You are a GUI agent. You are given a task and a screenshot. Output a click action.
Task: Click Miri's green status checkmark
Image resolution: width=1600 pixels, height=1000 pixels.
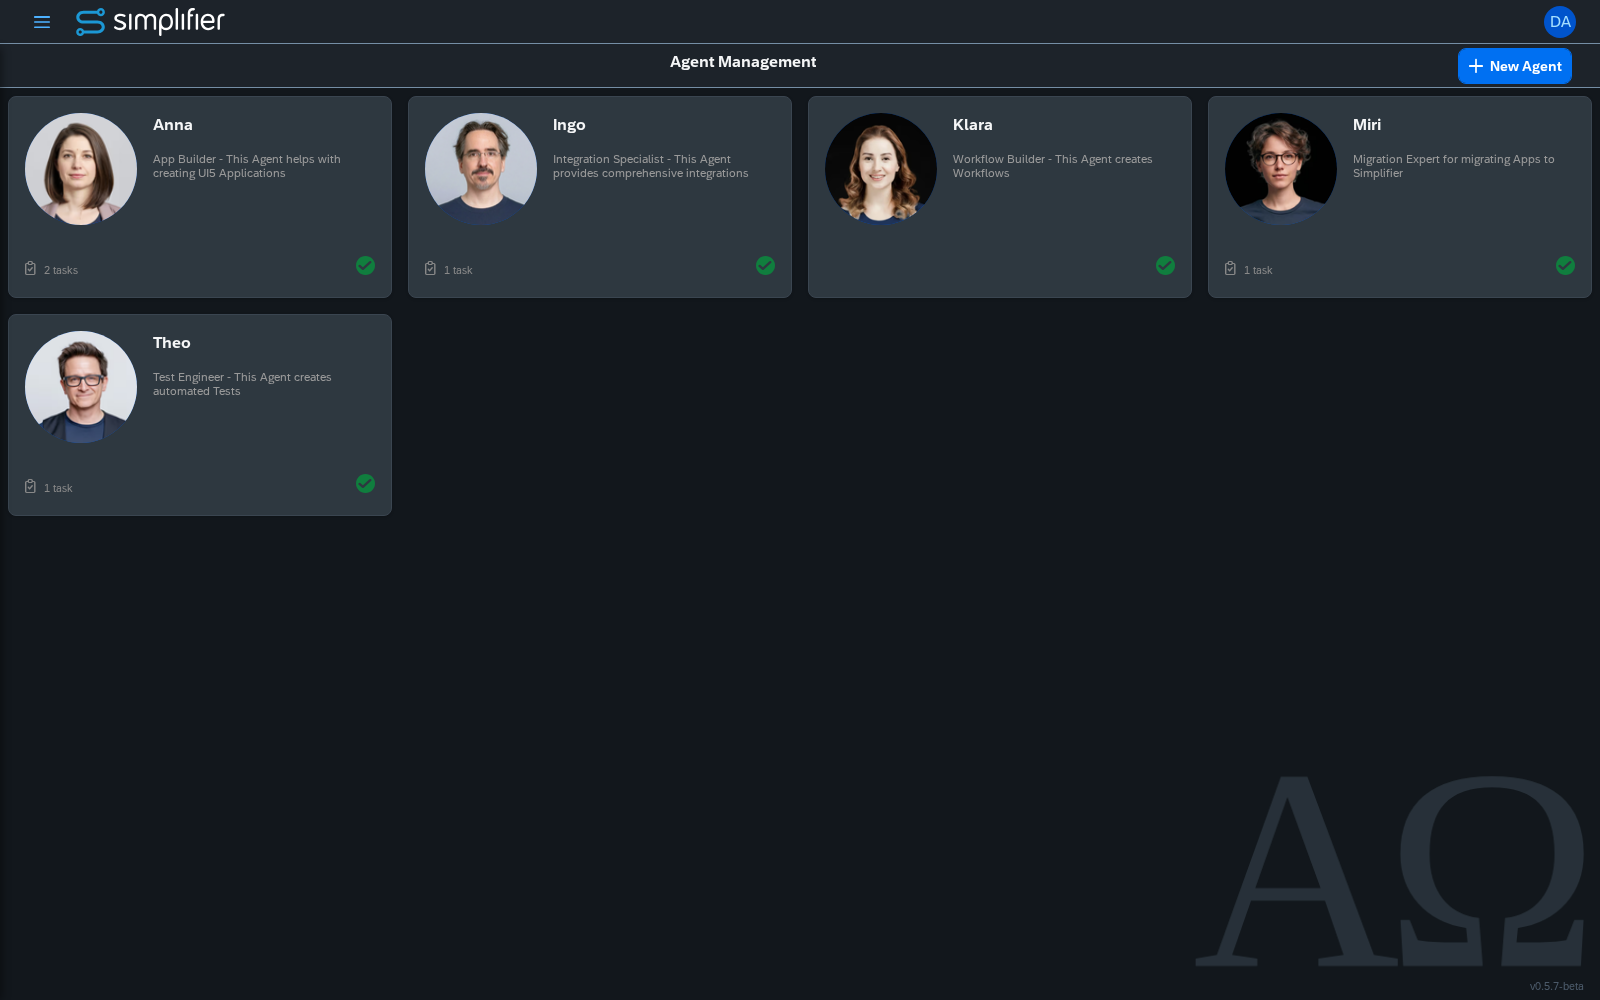pos(1566,265)
